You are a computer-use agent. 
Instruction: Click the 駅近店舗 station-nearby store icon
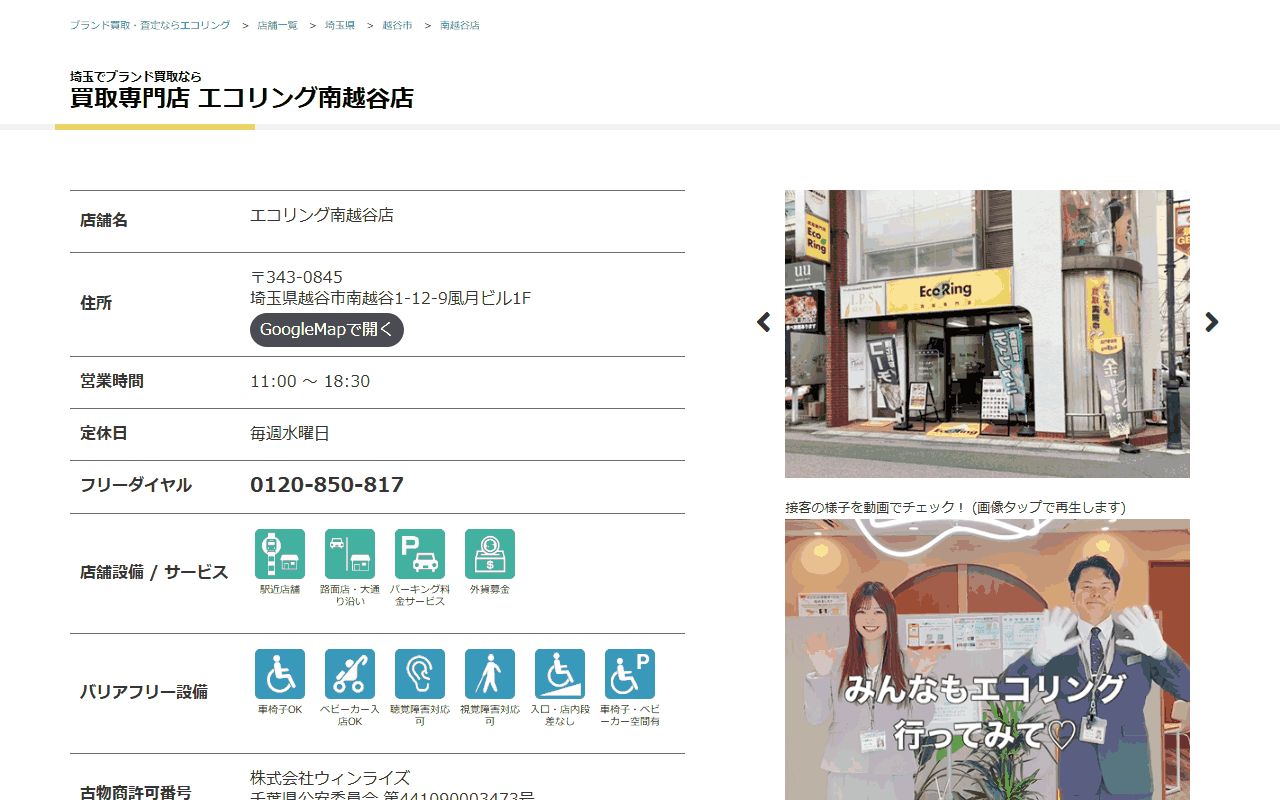coord(280,554)
